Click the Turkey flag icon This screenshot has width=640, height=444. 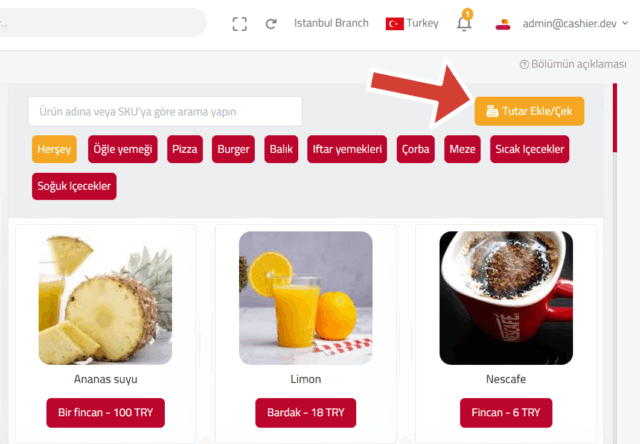pos(394,24)
